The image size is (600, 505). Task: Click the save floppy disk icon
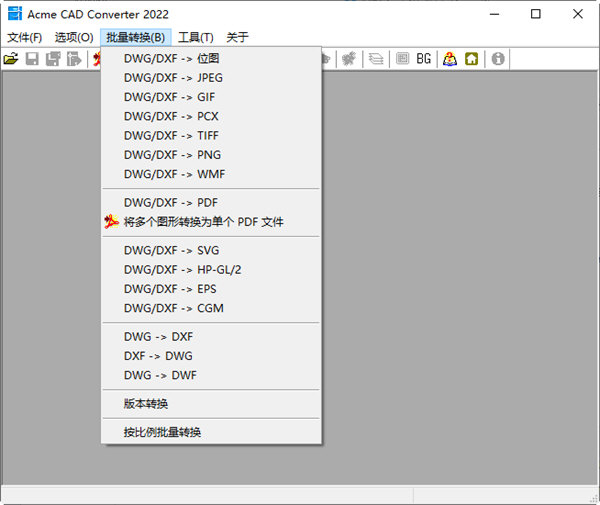point(32,59)
